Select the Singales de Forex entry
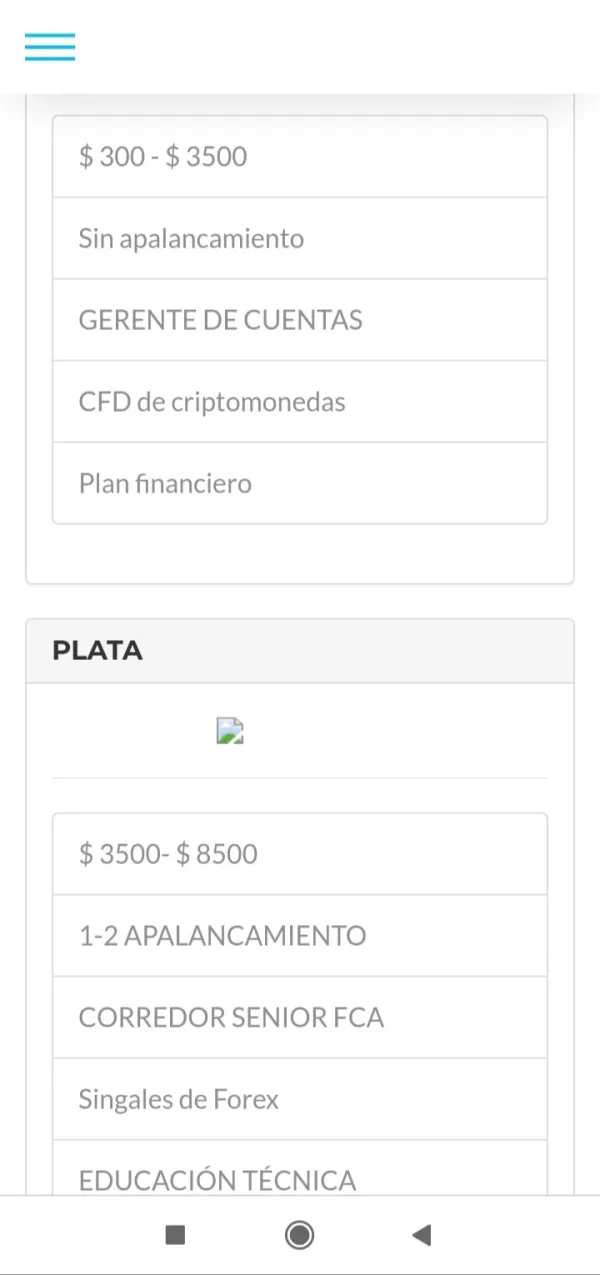The height and width of the screenshot is (1275, 600). coord(299,1100)
